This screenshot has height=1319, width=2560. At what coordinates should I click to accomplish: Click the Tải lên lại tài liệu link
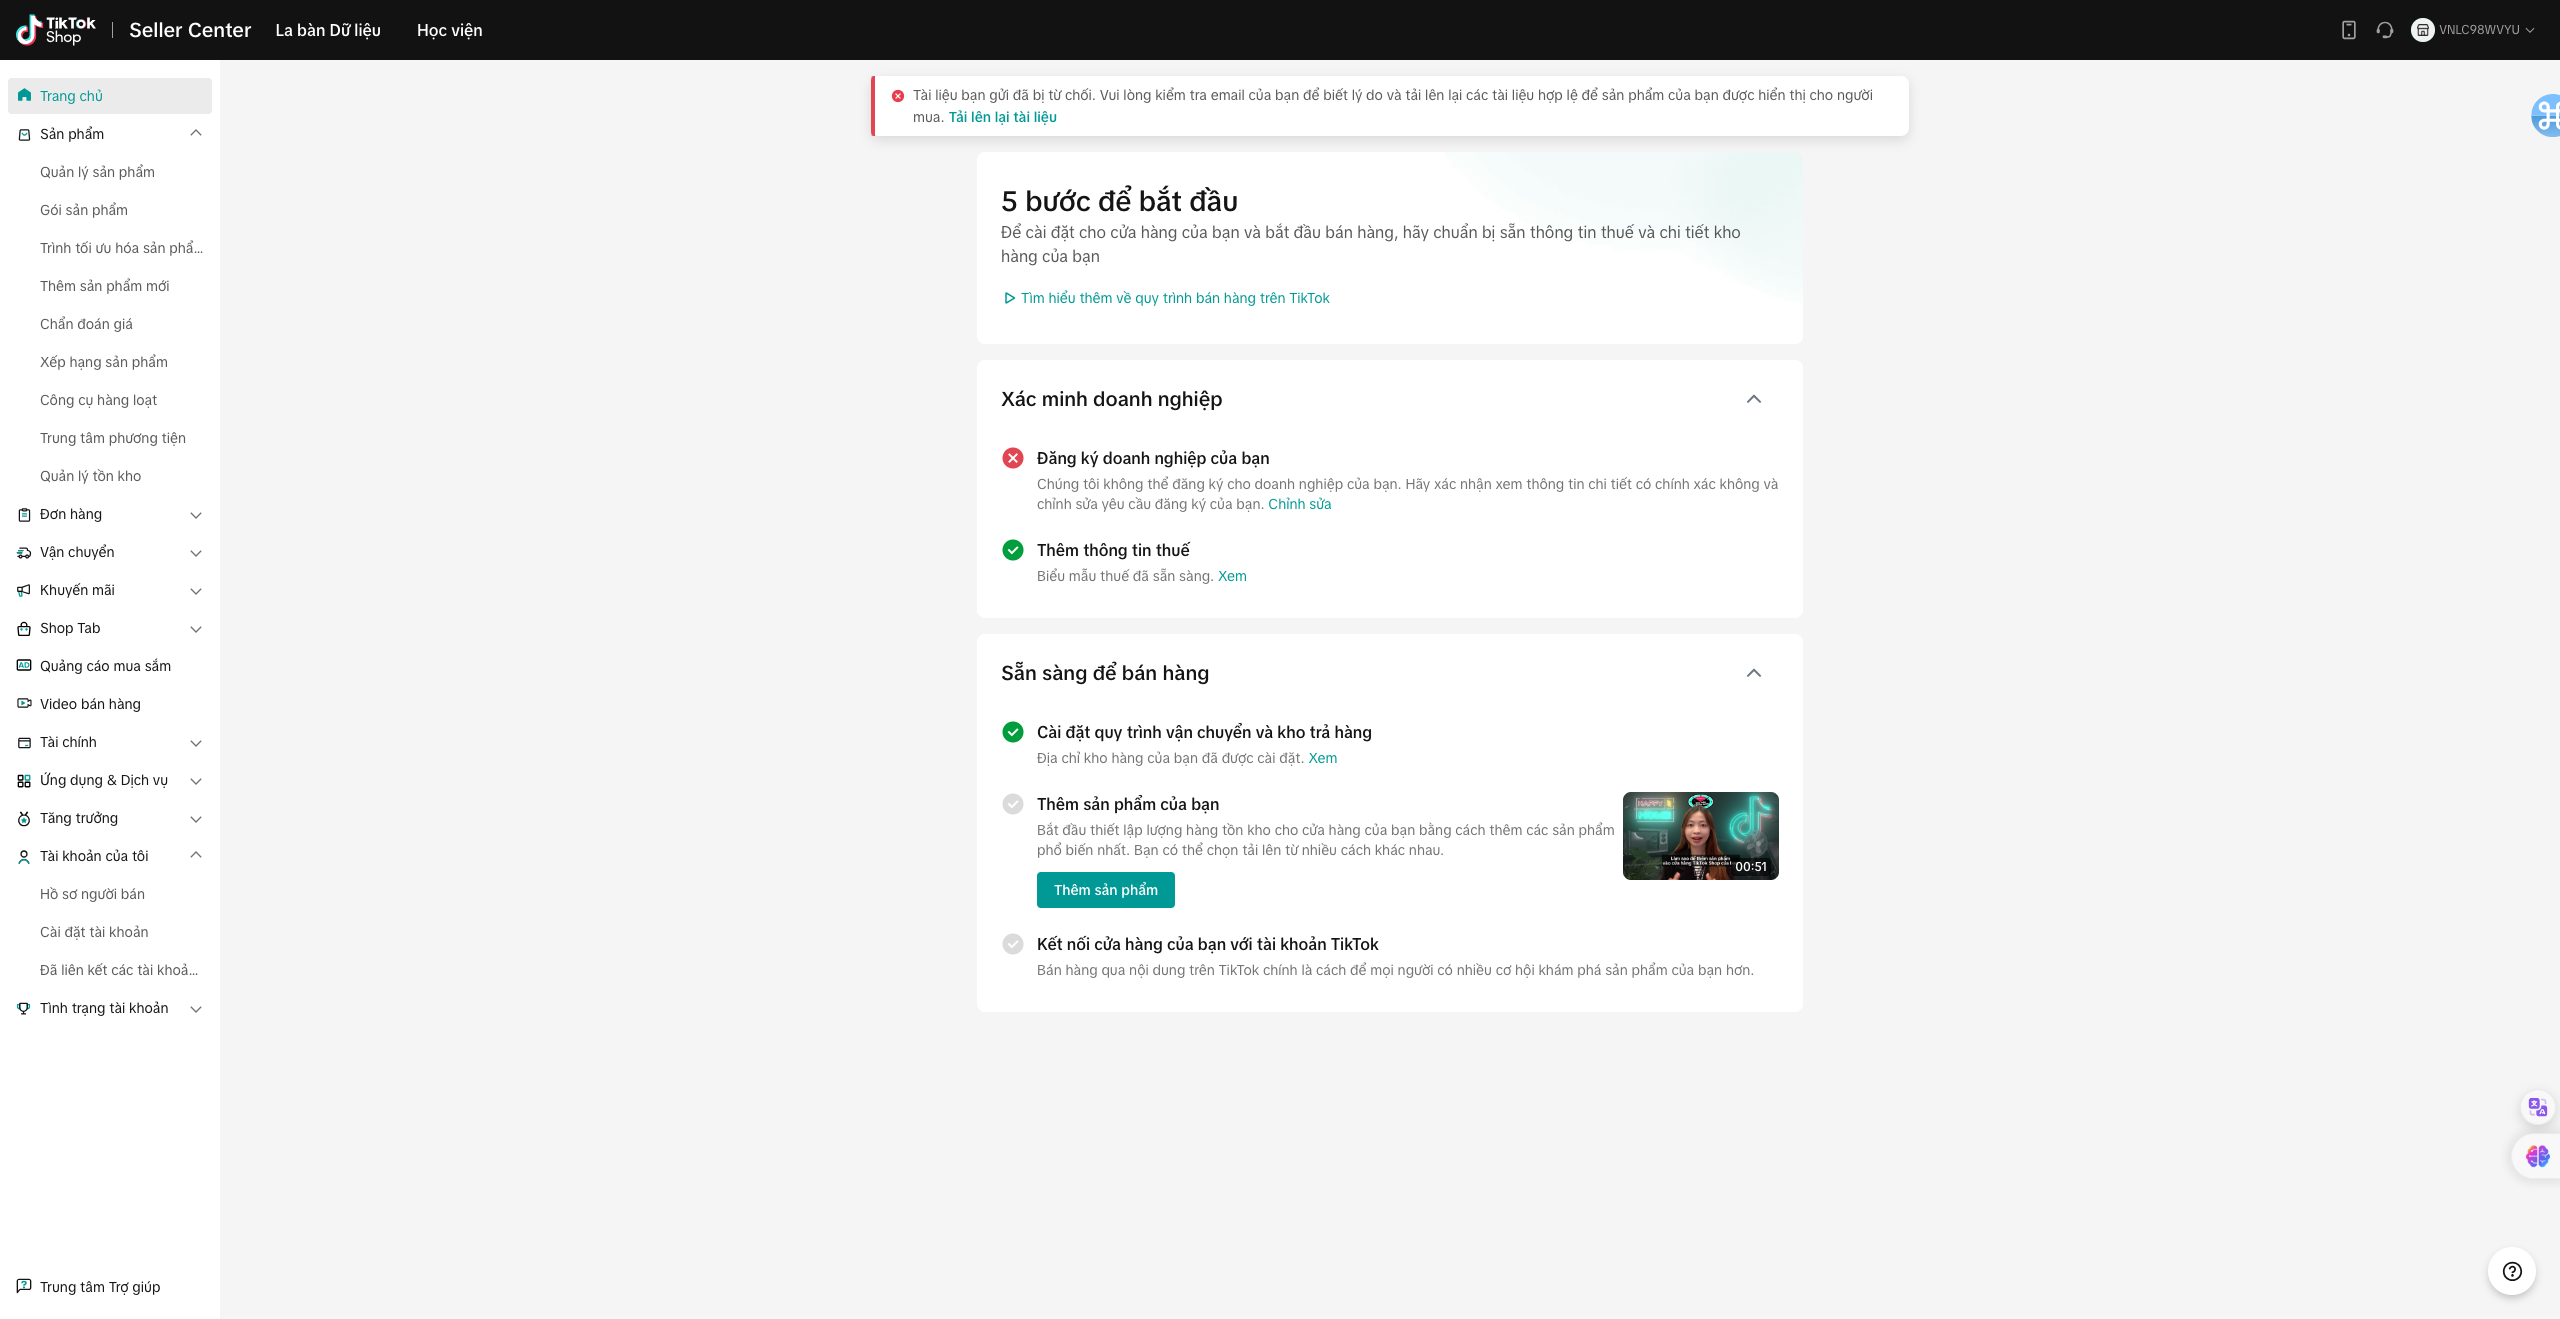coord(1002,117)
